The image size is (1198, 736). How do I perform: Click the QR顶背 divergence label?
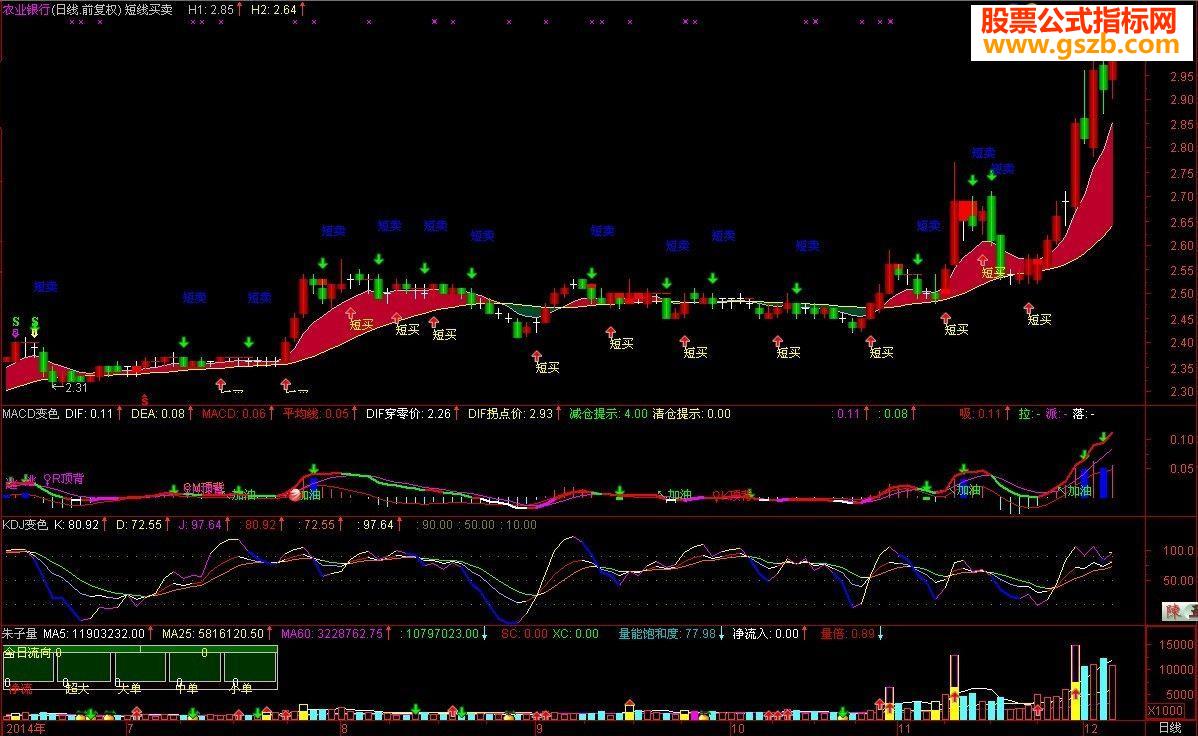64,478
